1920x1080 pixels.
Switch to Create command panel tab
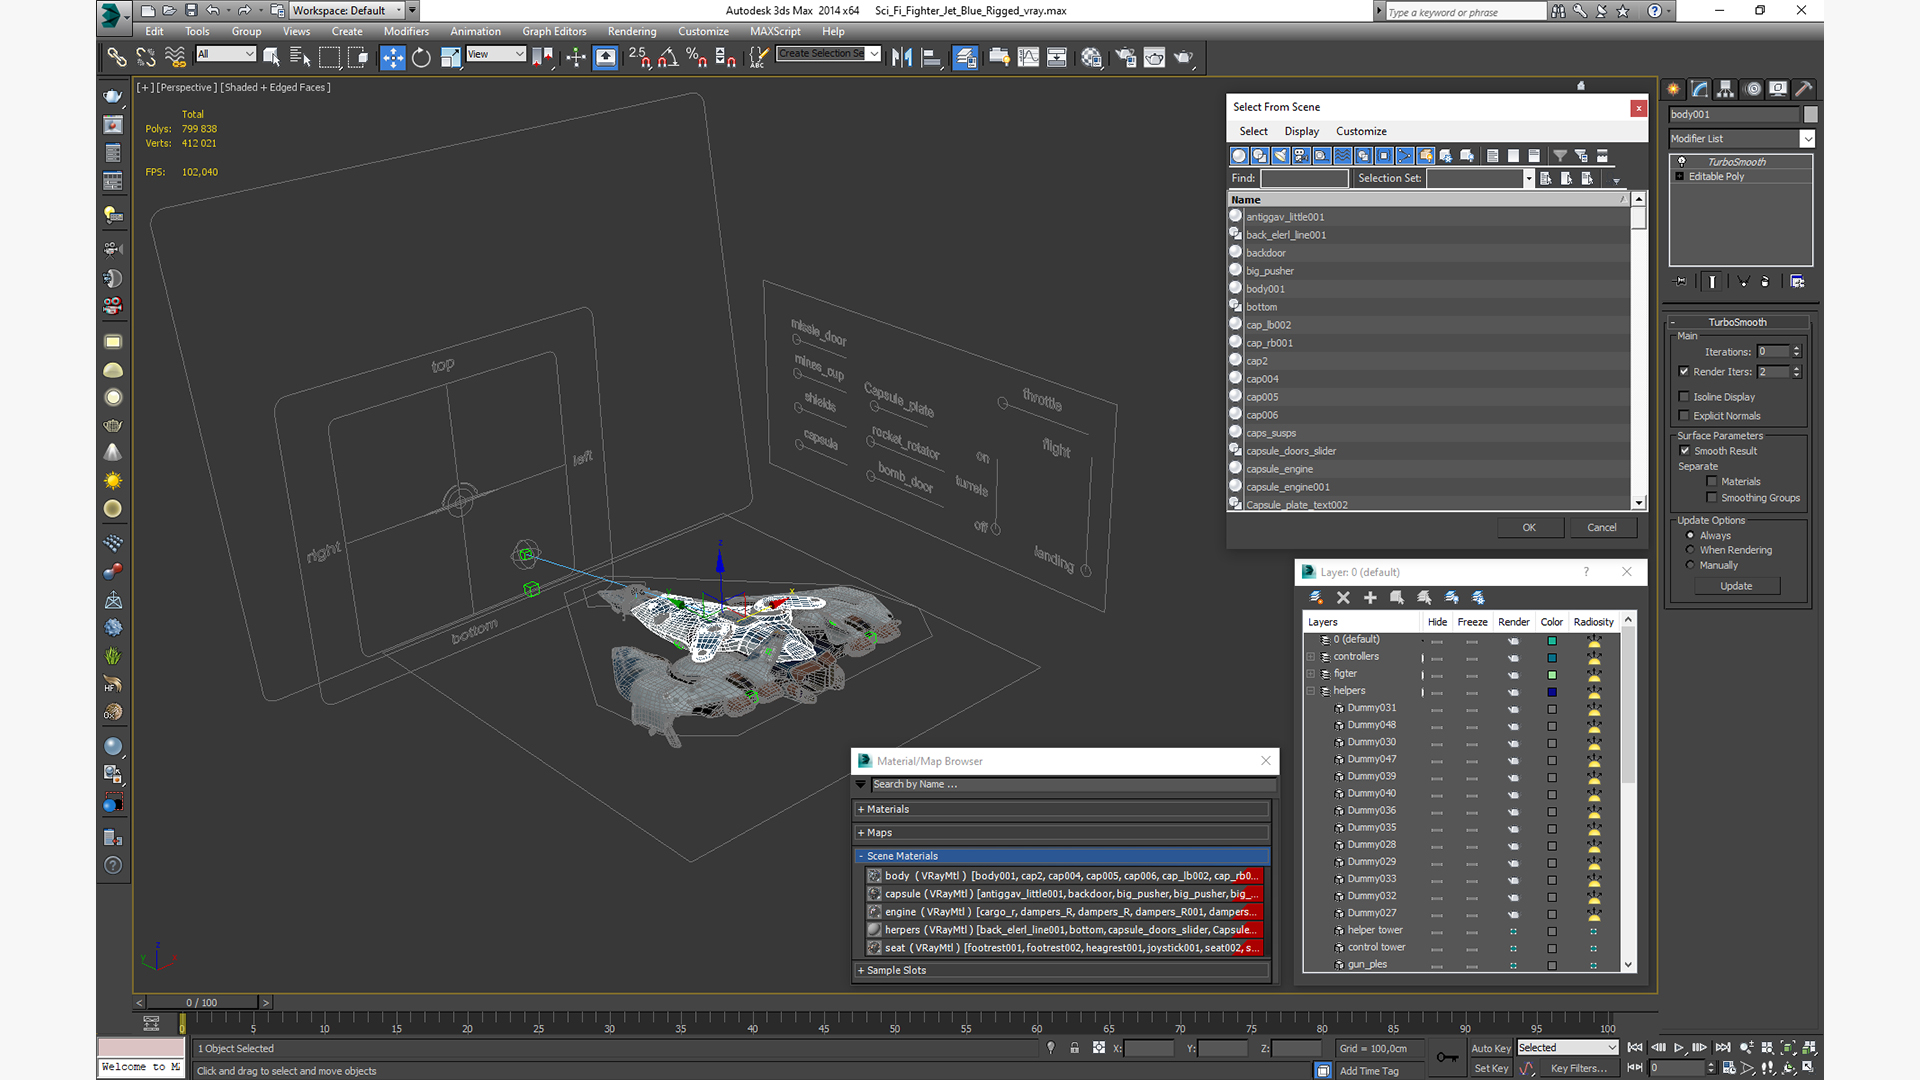(1674, 89)
